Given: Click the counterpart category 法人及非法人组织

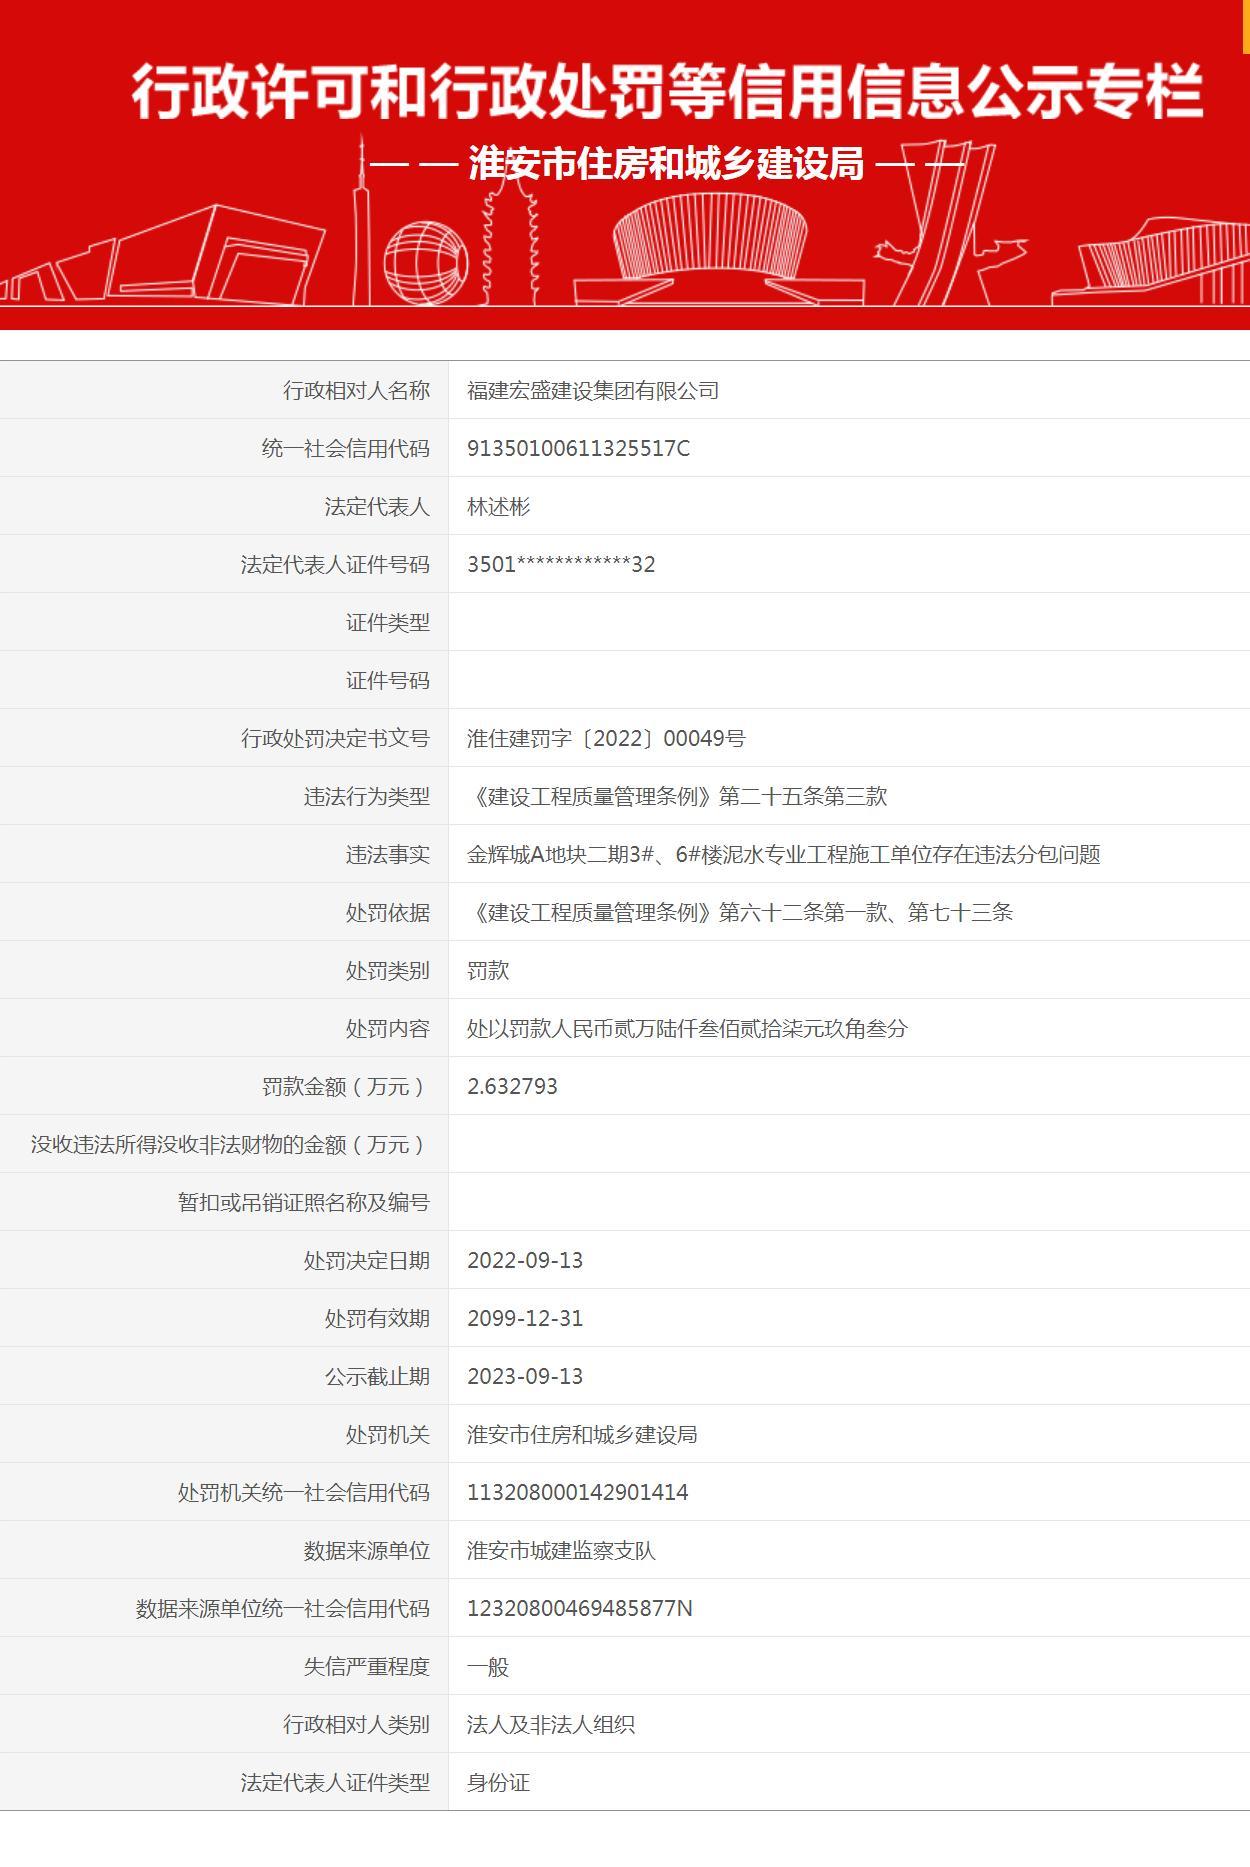Looking at the screenshot, I should (551, 1724).
